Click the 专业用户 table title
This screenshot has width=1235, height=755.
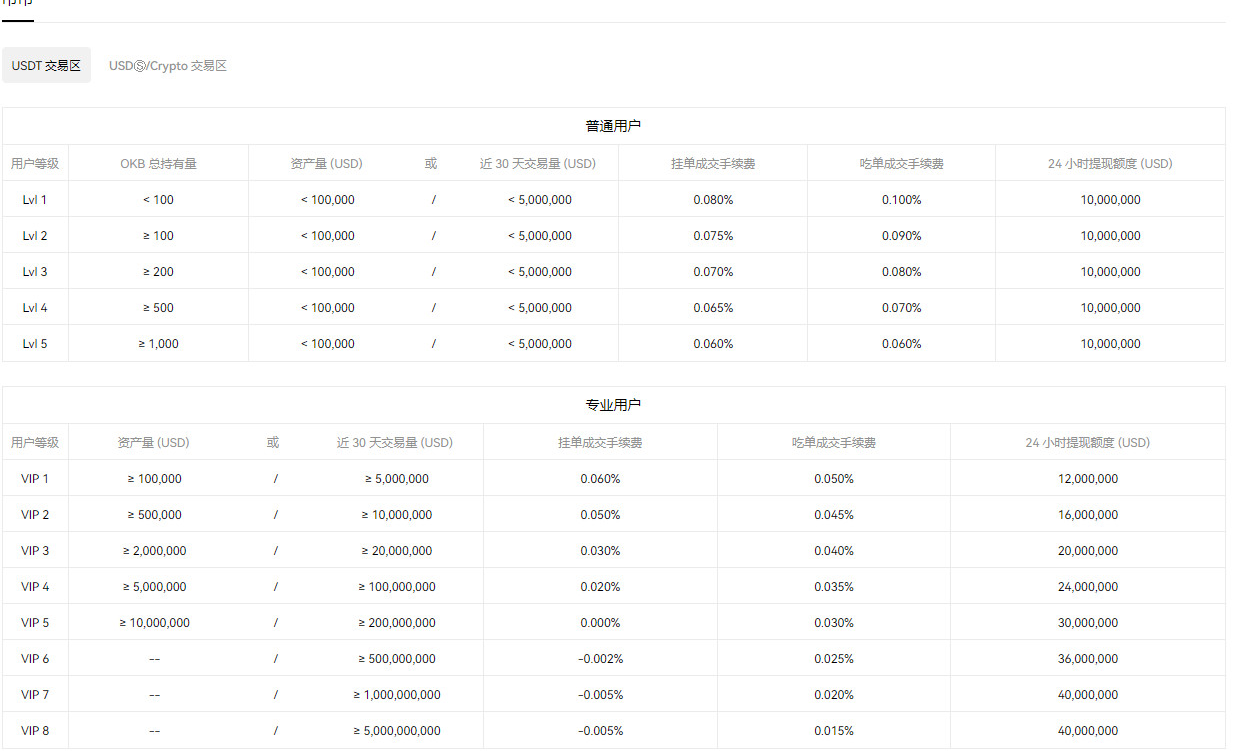point(613,404)
